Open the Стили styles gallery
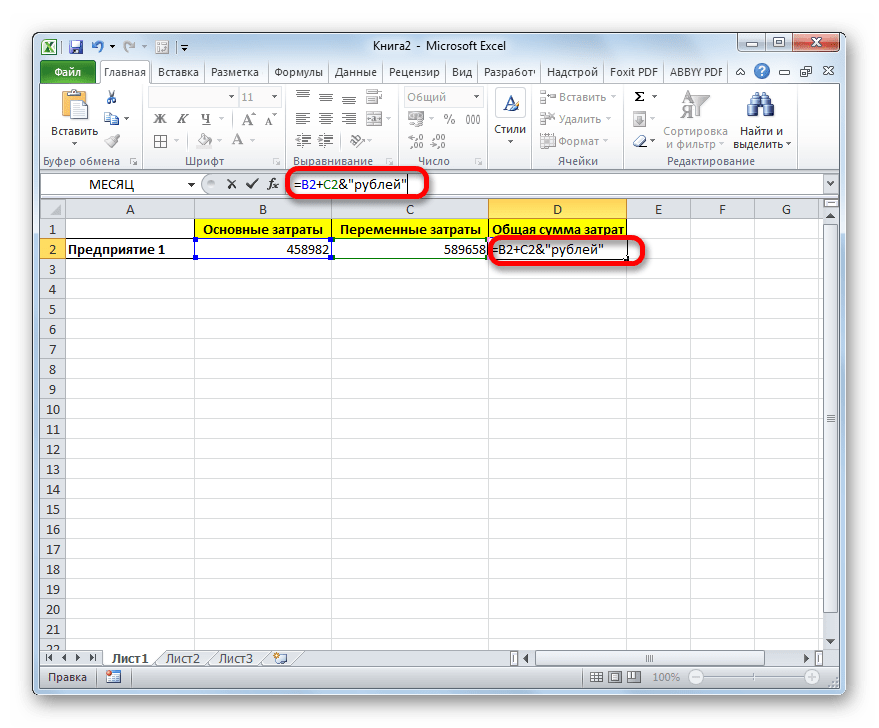 point(510,118)
